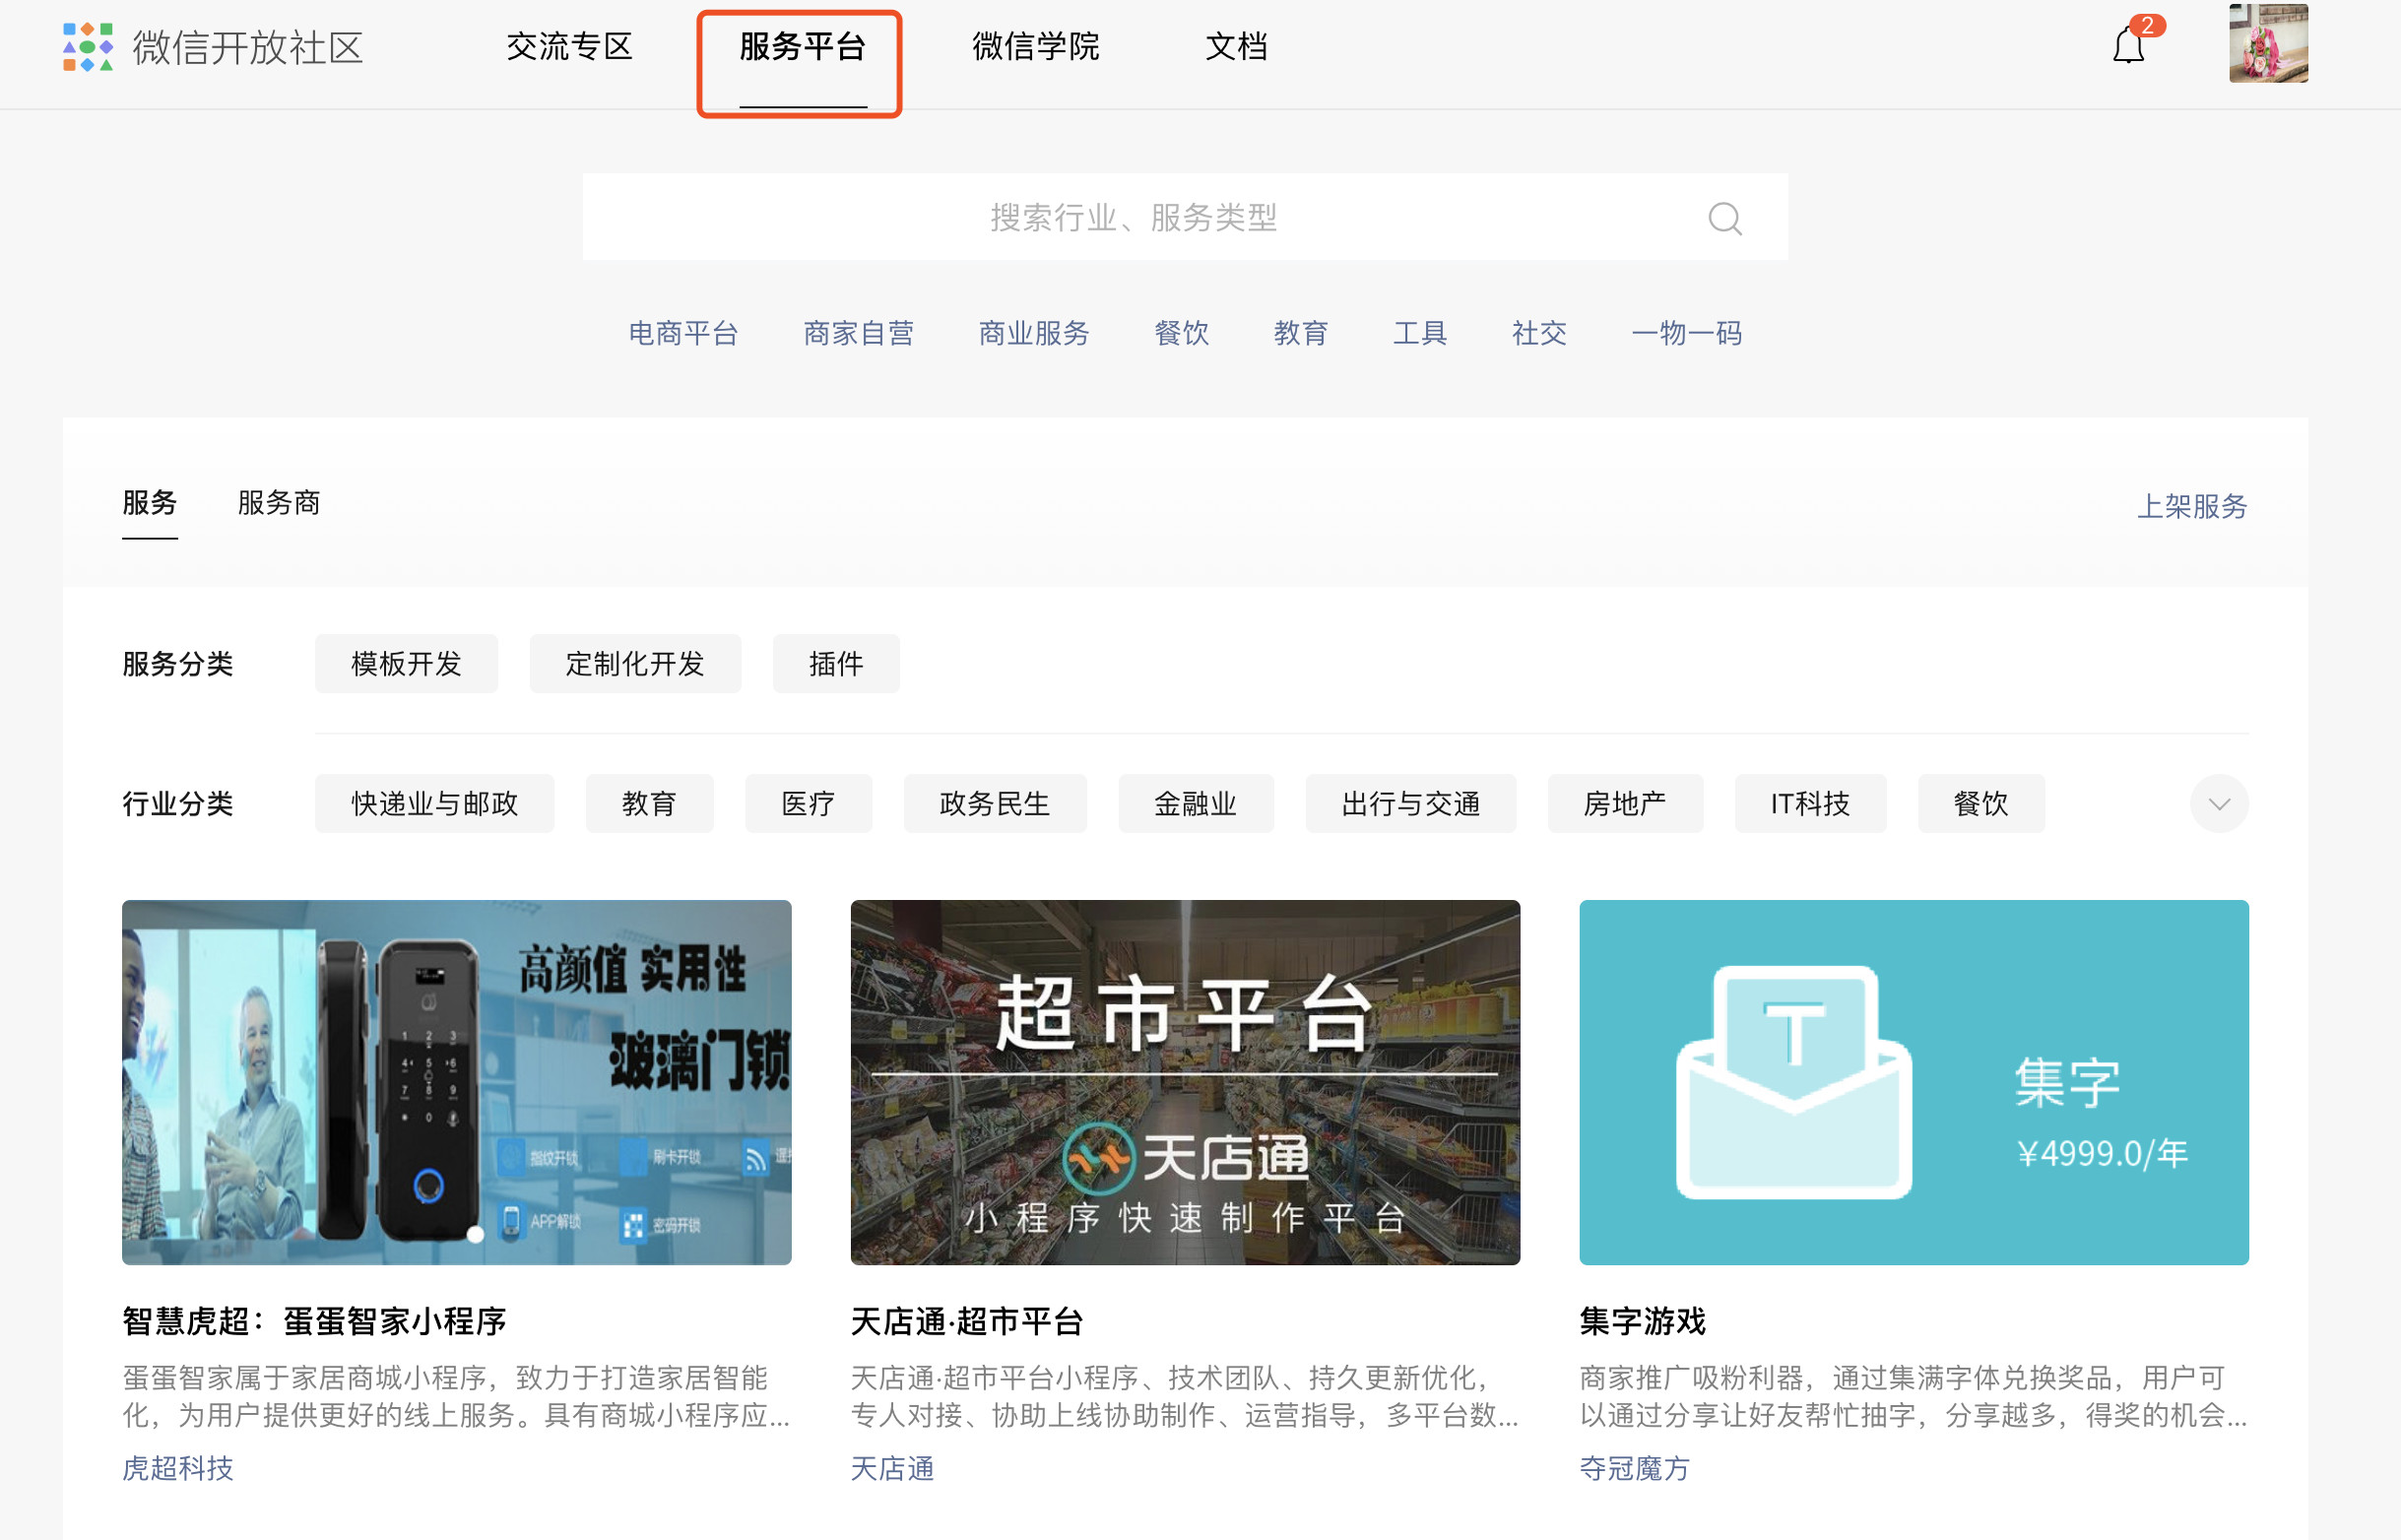Screen dimensions: 2401x1540
Task: Visit provider 虎超科技
Action: tap(178, 1468)
